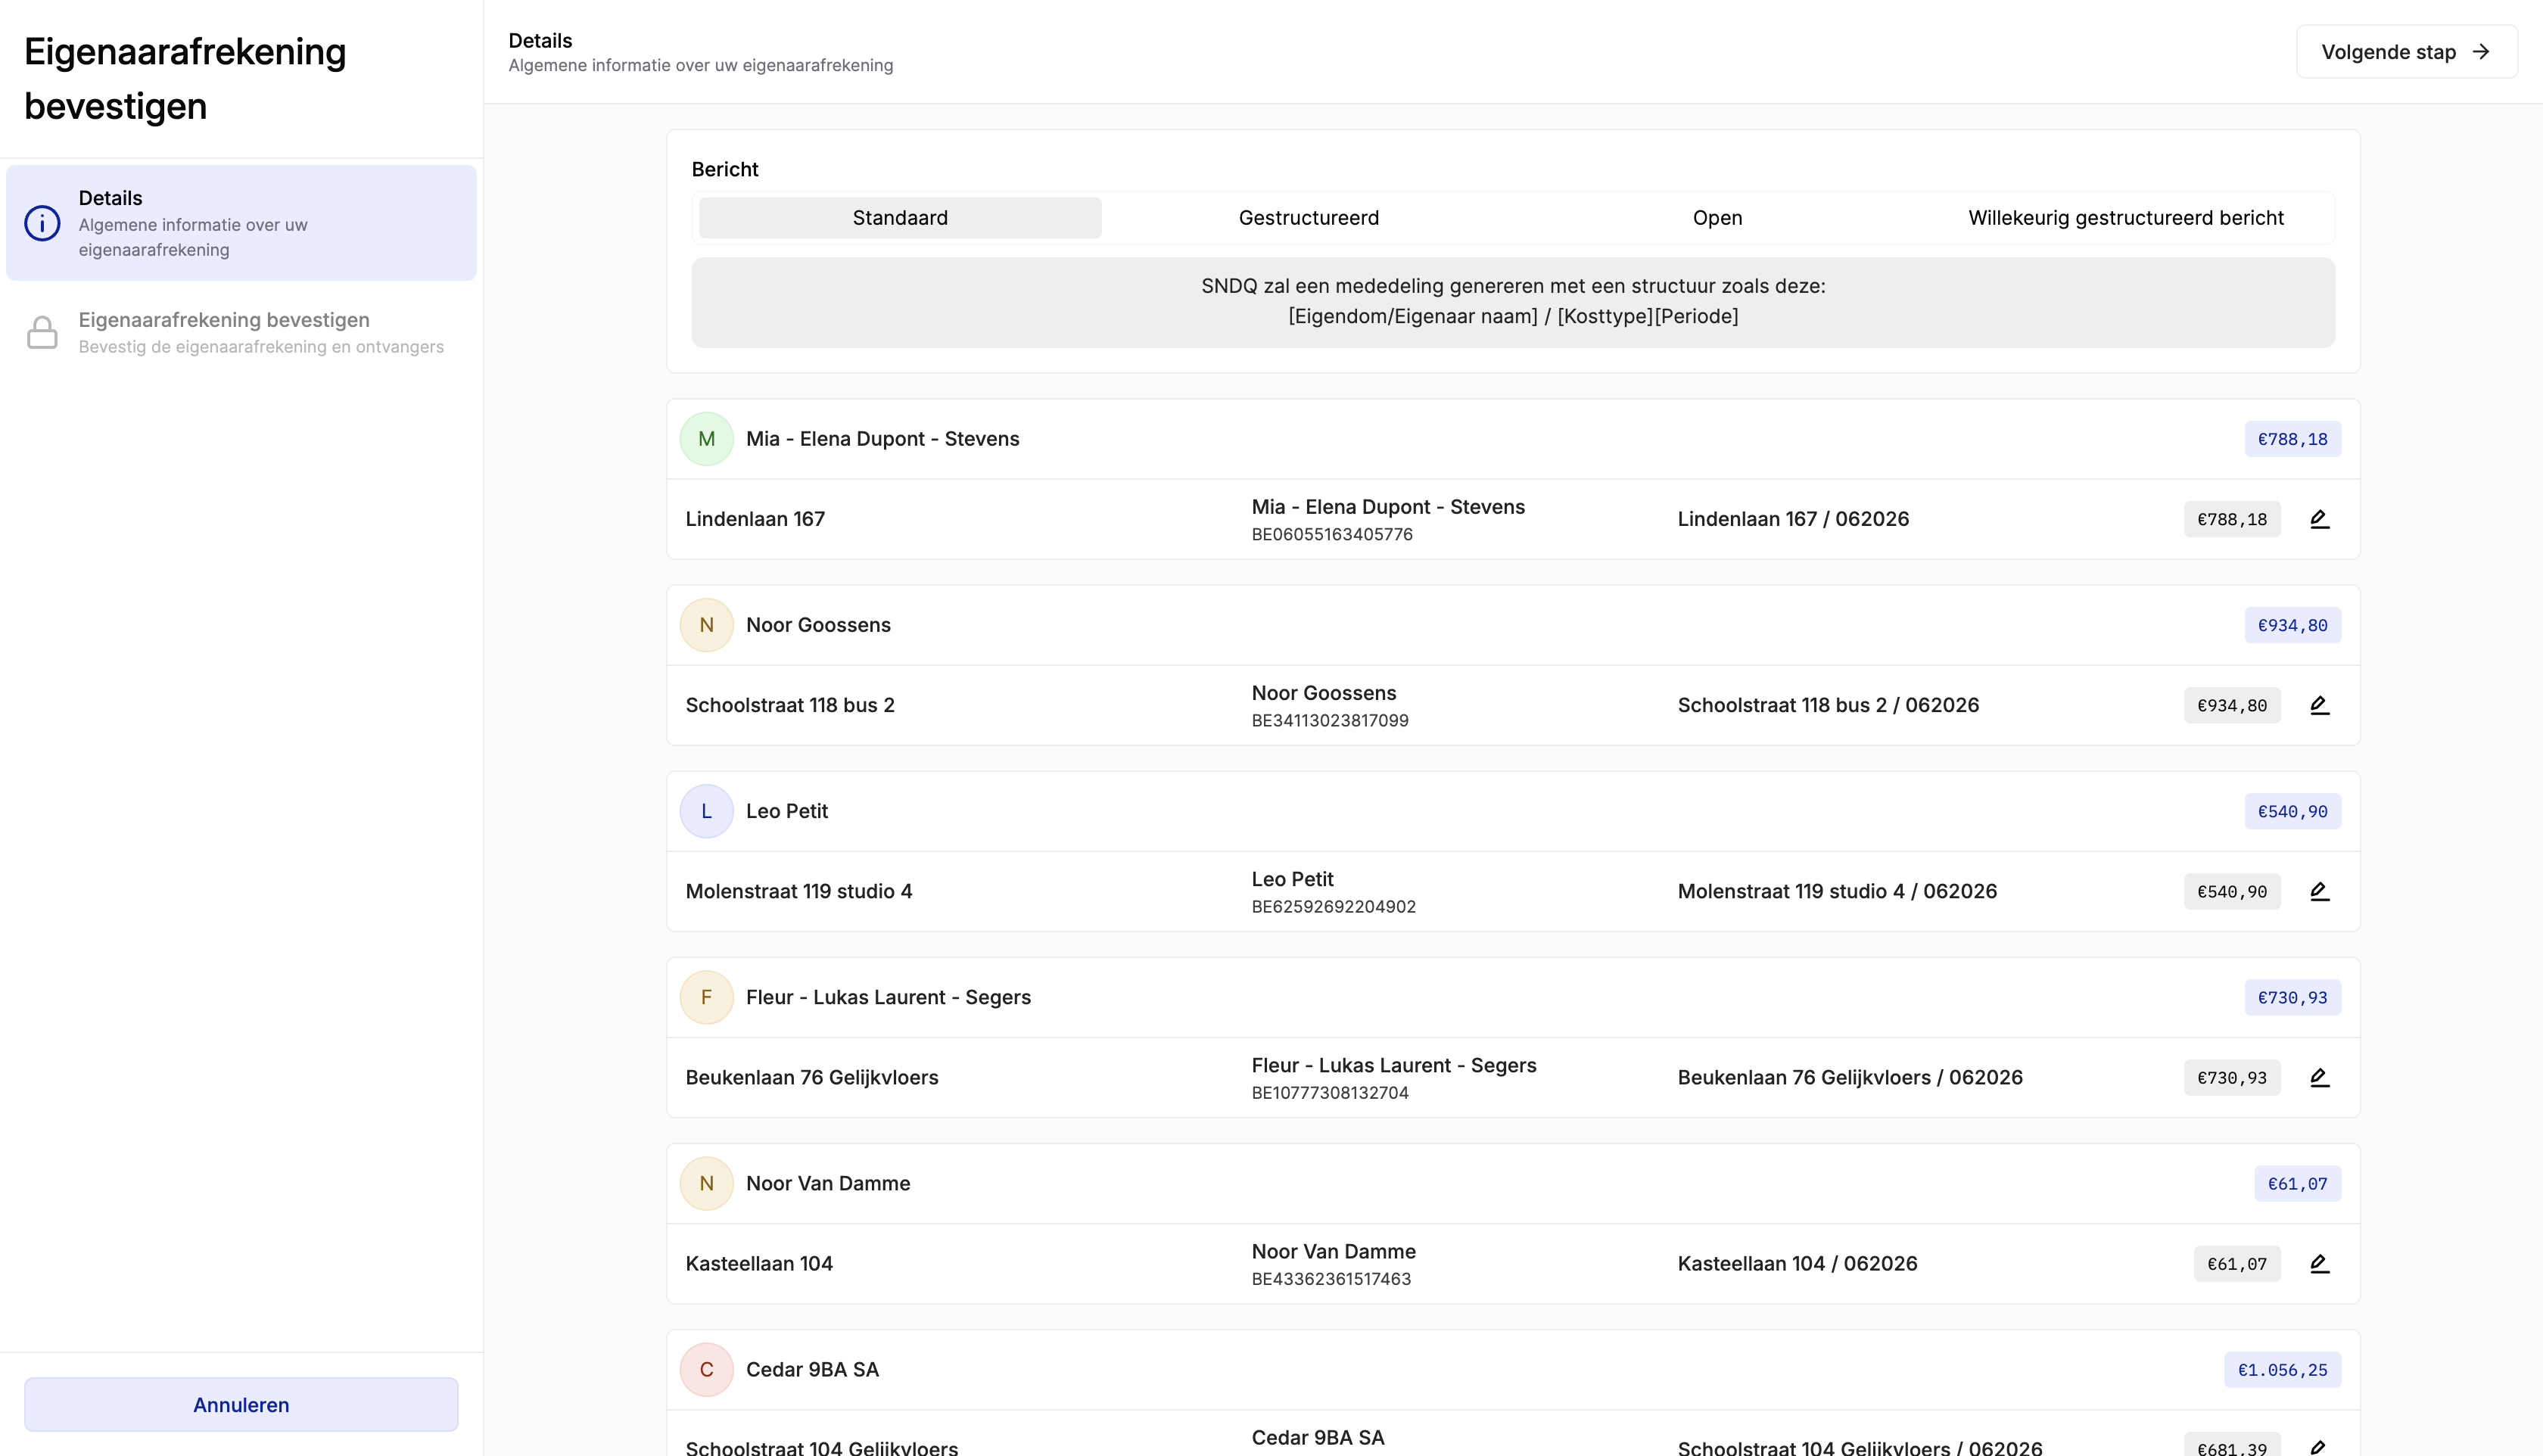Choose the Open message type
Image resolution: width=2543 pixels, height=1456 pixels.
pyautogui.click(x=1717, y=218)
